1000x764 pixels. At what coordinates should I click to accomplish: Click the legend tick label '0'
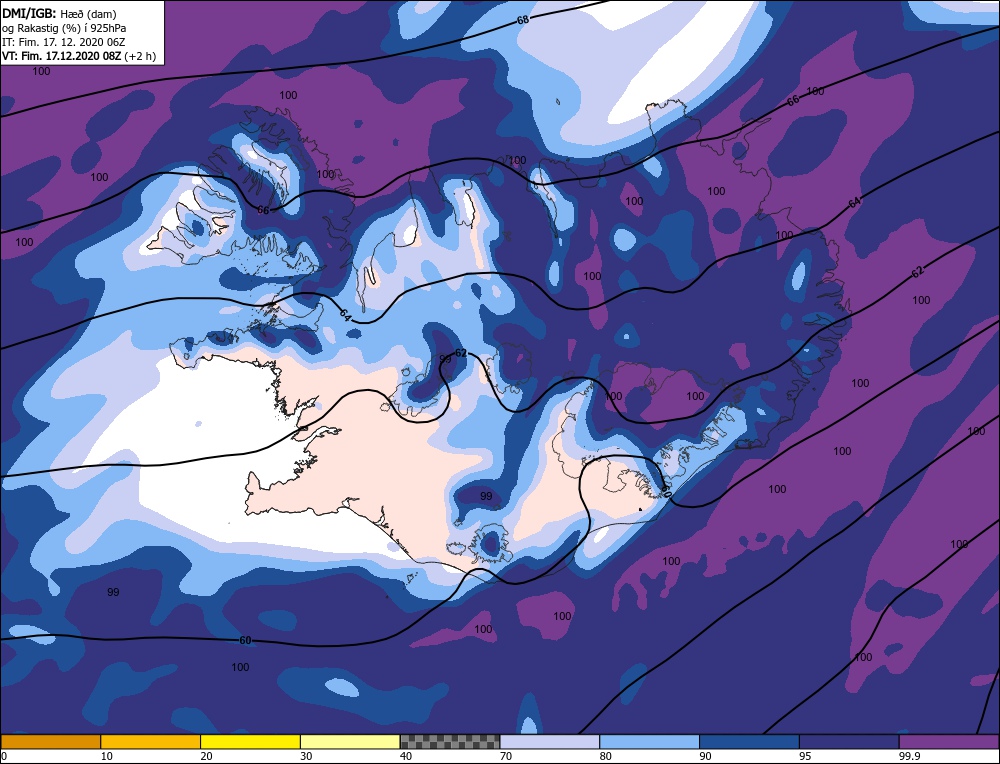click(x=4, y=756)
